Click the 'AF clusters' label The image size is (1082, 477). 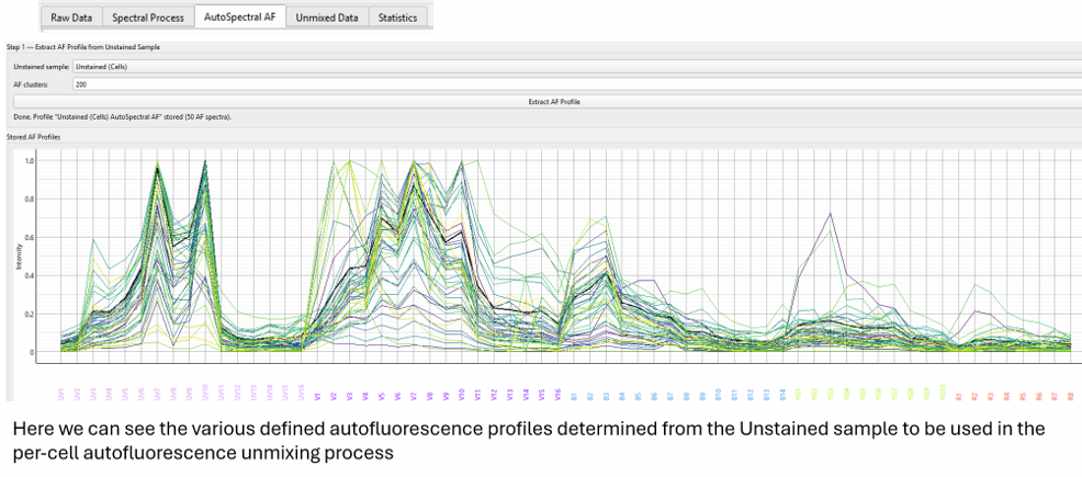(x=29, y=84)
